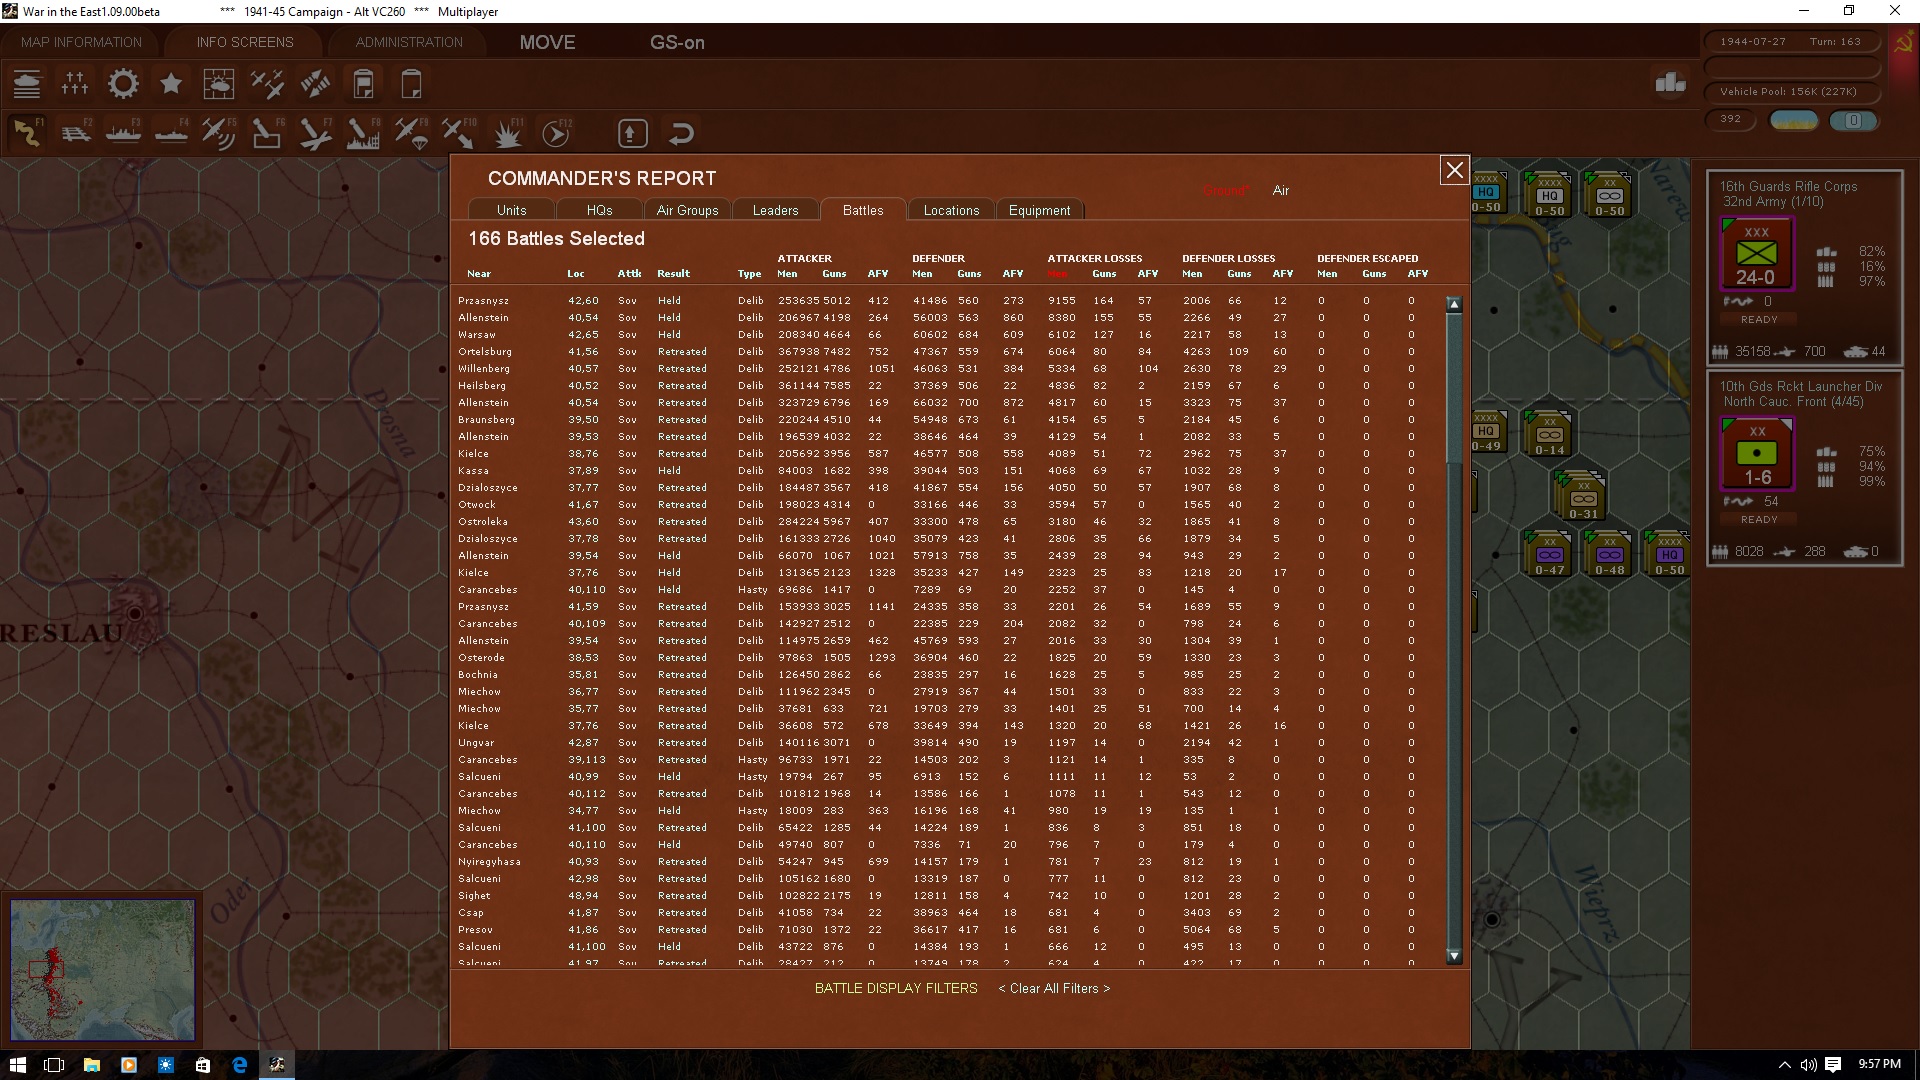Select the Move mode F1 icon
1920x1080 pixels.
27,133
